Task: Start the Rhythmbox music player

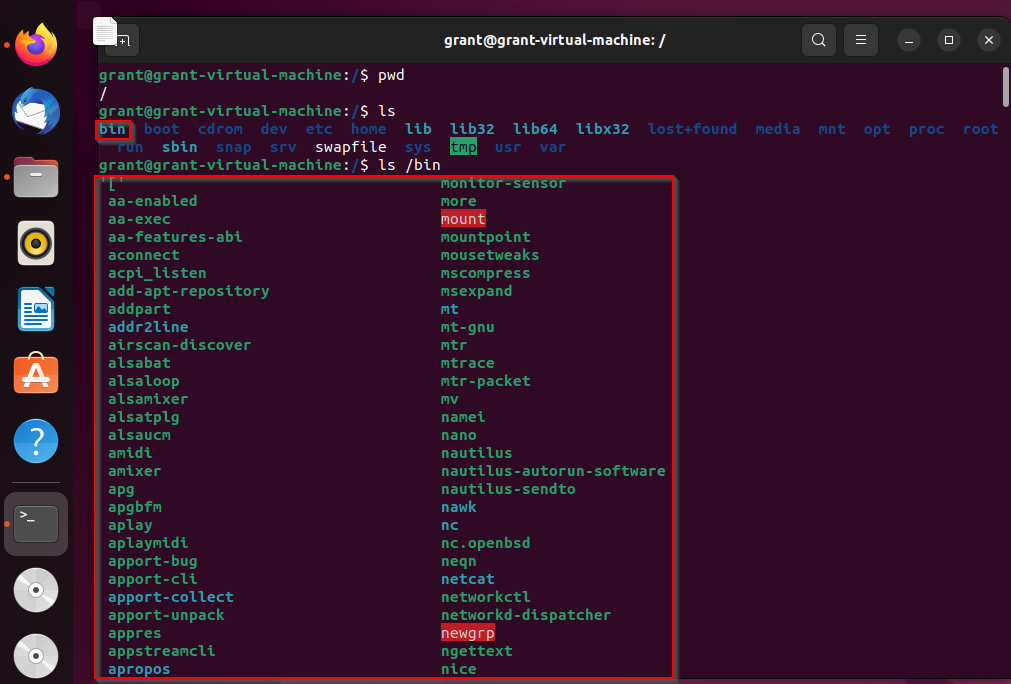Action: 36,243
